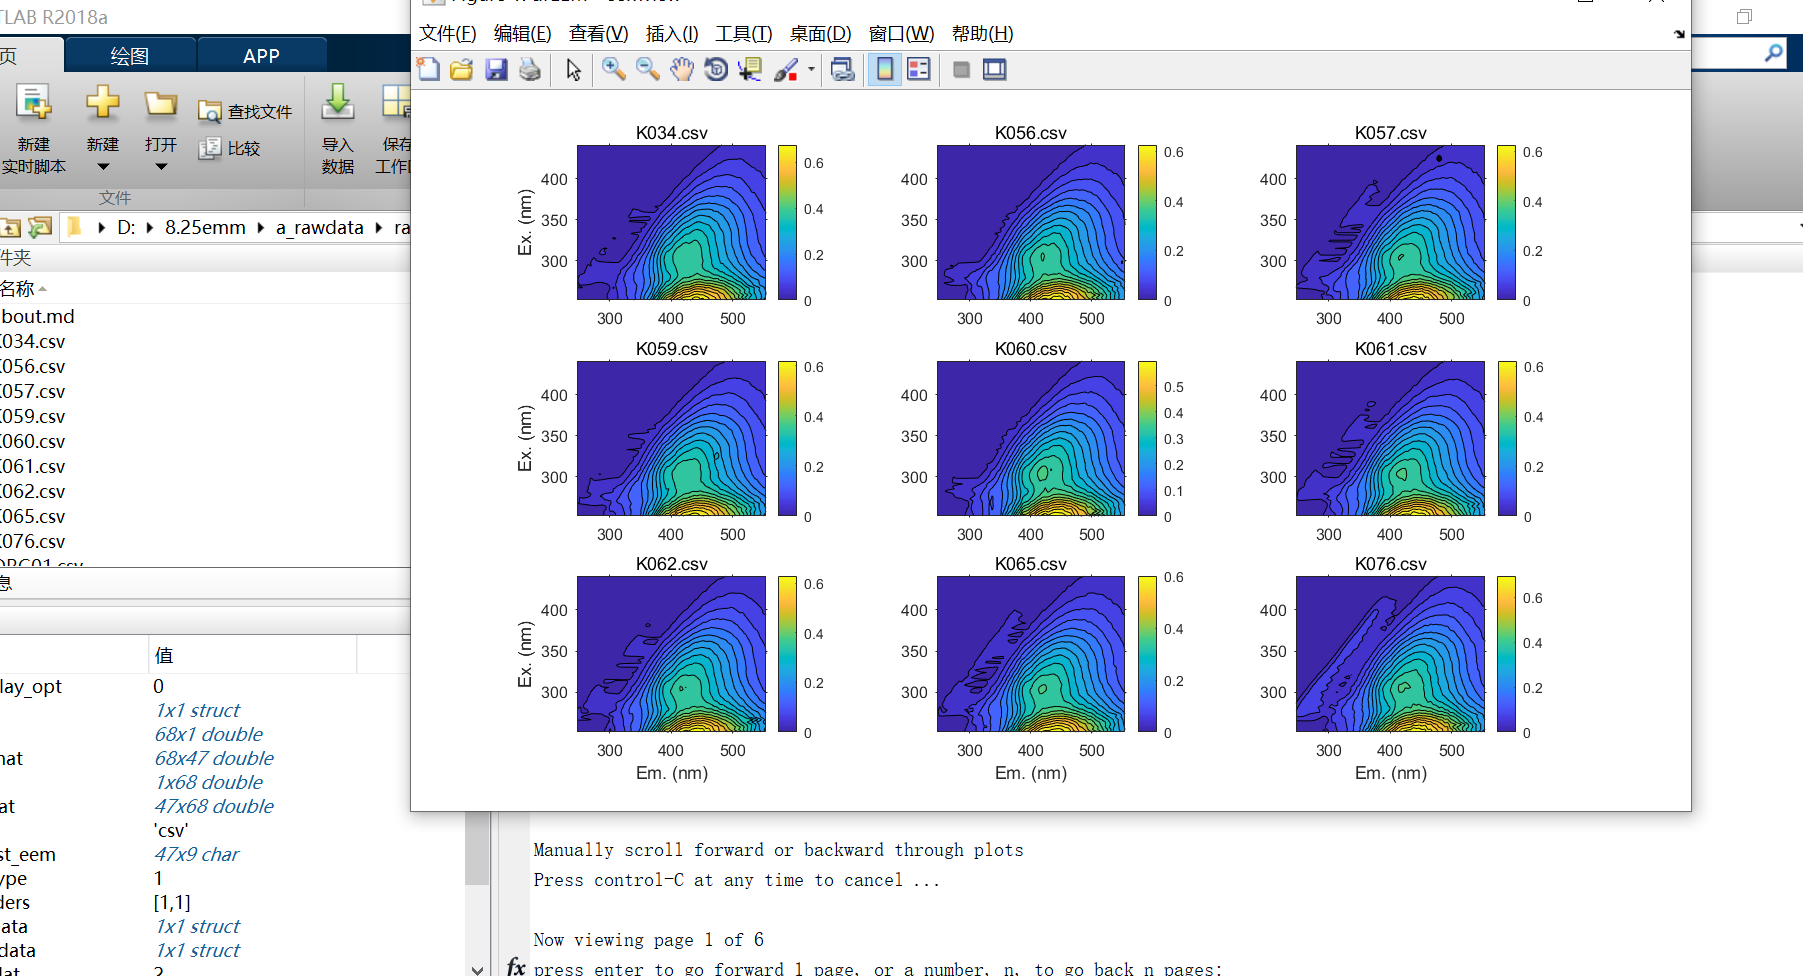The image size is (1803, 976).
Task: Sort files by 名称 column header
Action: [18, 289]
